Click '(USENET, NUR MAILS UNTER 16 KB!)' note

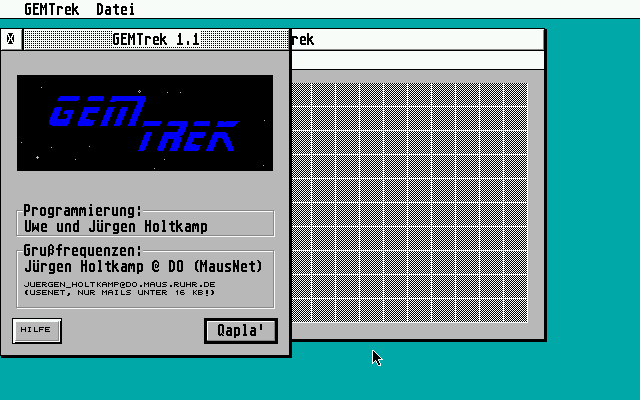(x=119, y=293)
